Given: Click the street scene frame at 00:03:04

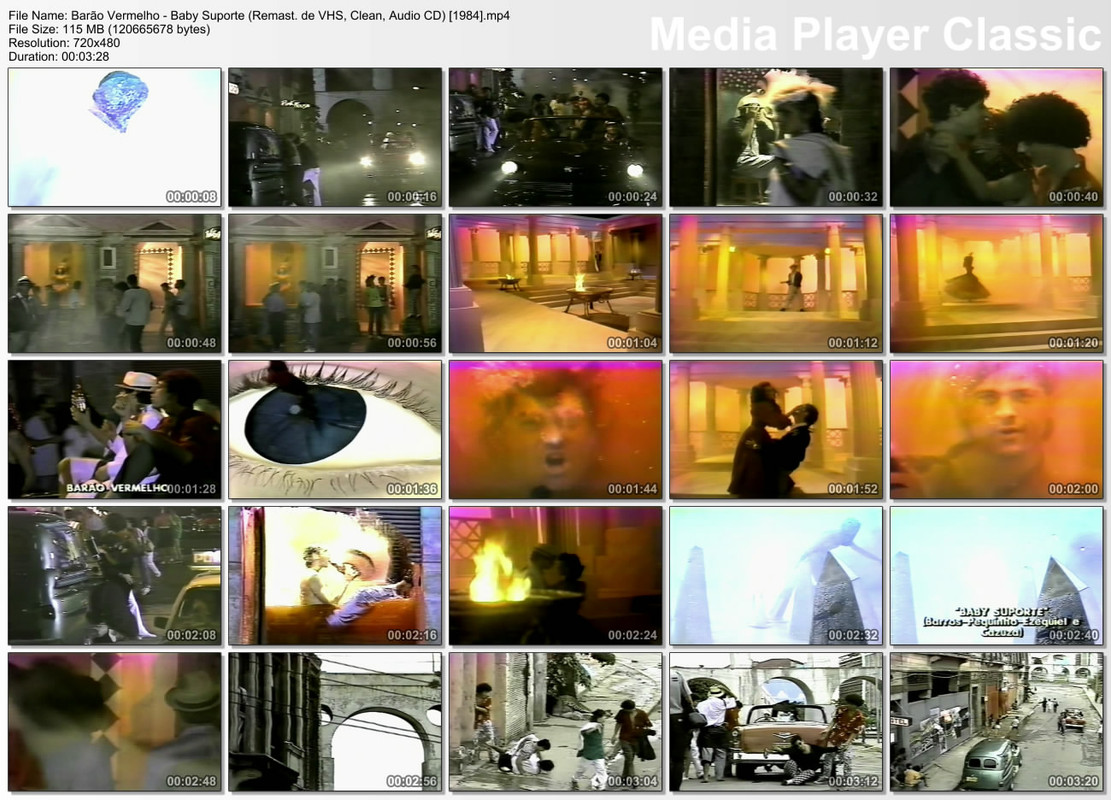Looking at the screenshot, I should pos(556,722).
